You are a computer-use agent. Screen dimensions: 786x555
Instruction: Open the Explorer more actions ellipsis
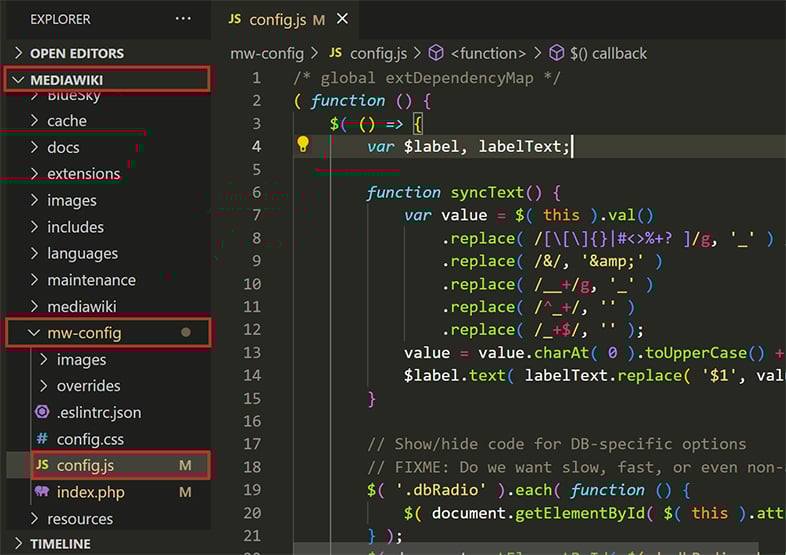(182, 19)
